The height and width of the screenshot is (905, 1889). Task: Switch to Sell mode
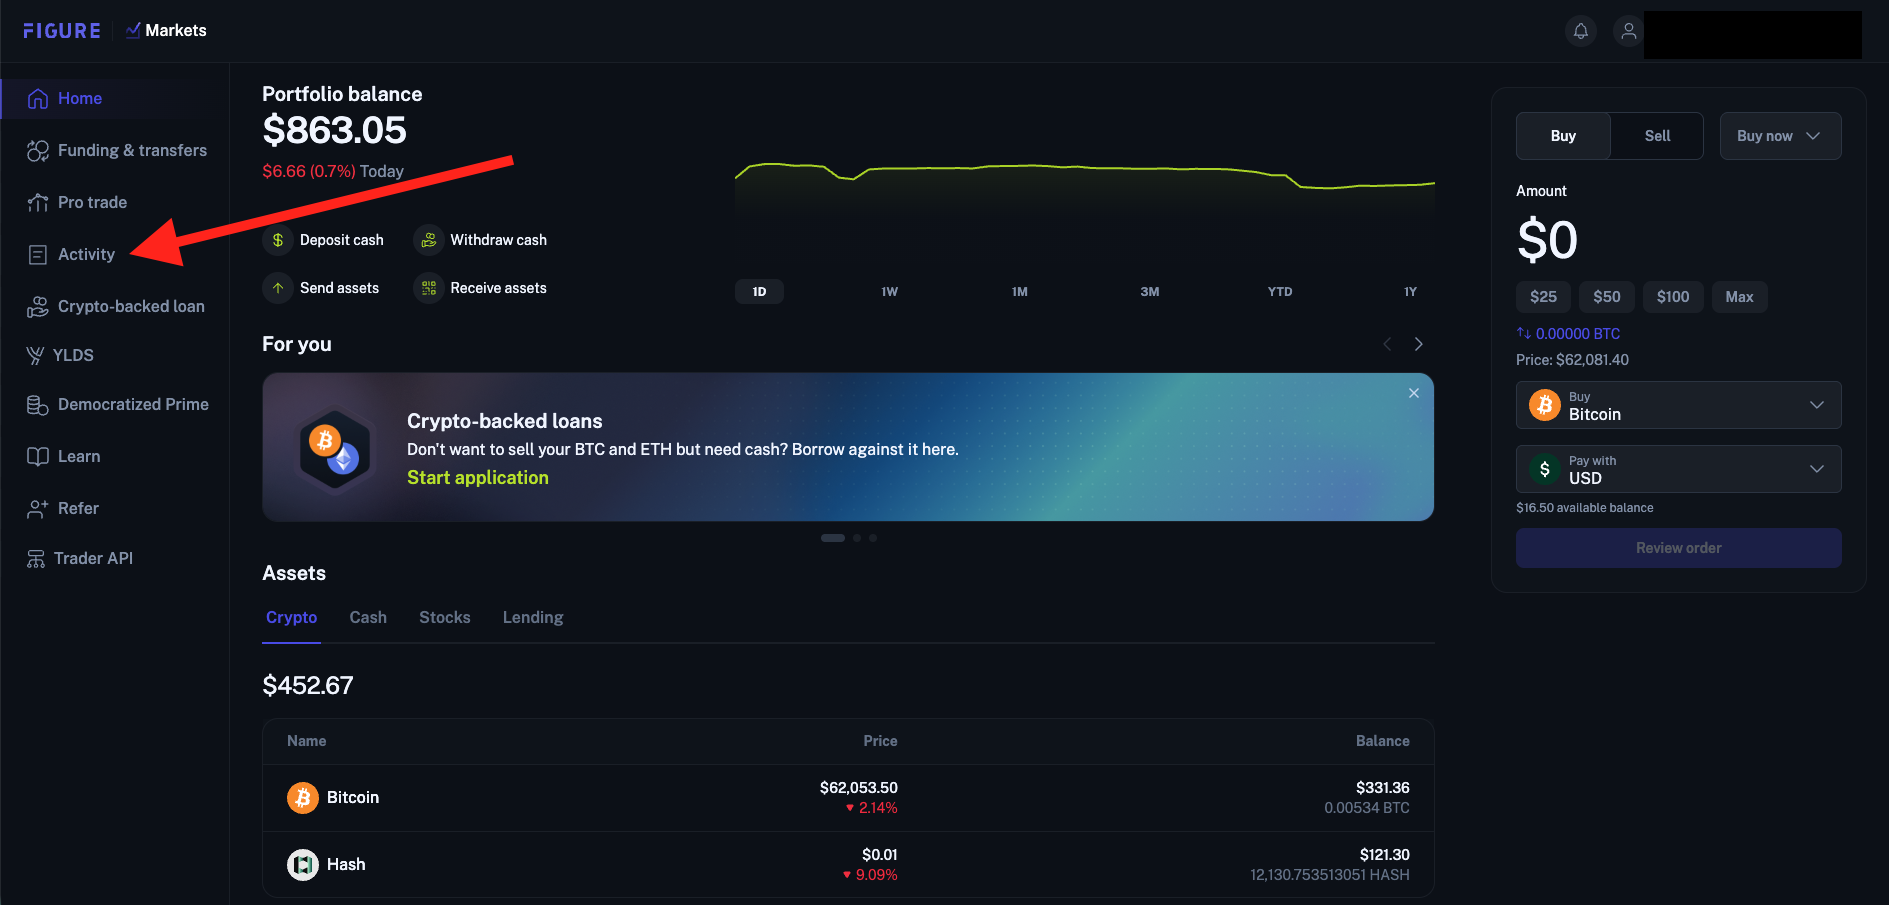[x=1657, y=136]
